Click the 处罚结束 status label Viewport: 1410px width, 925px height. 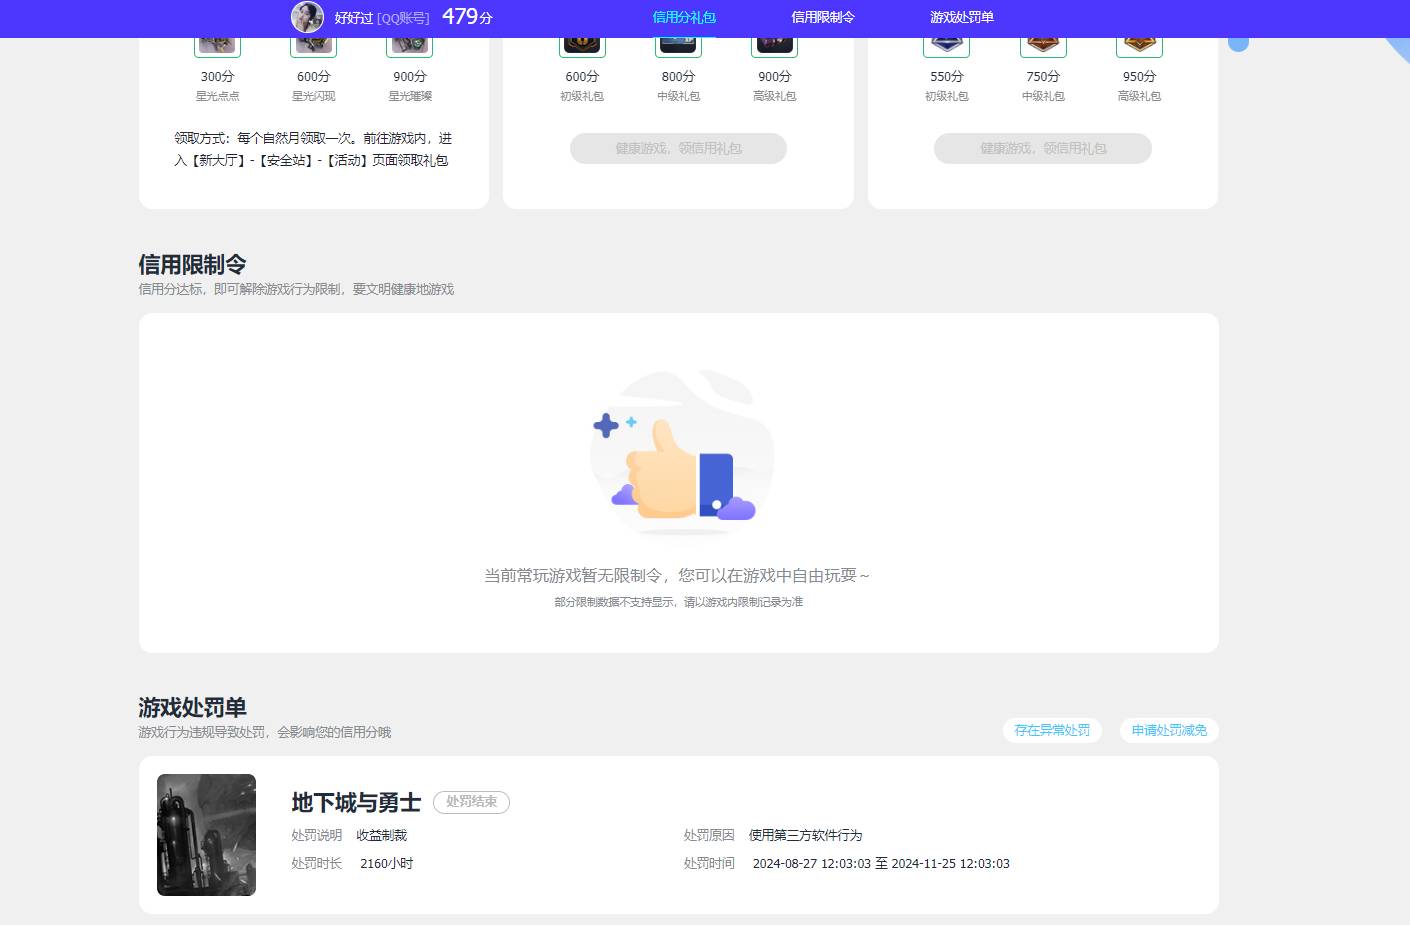click(471, 802)
